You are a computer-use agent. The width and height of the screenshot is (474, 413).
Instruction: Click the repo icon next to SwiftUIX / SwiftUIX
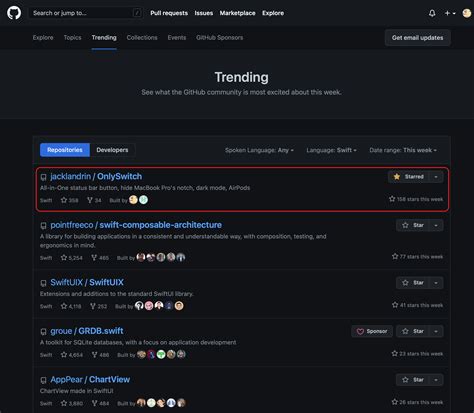(x=43, y=283)
